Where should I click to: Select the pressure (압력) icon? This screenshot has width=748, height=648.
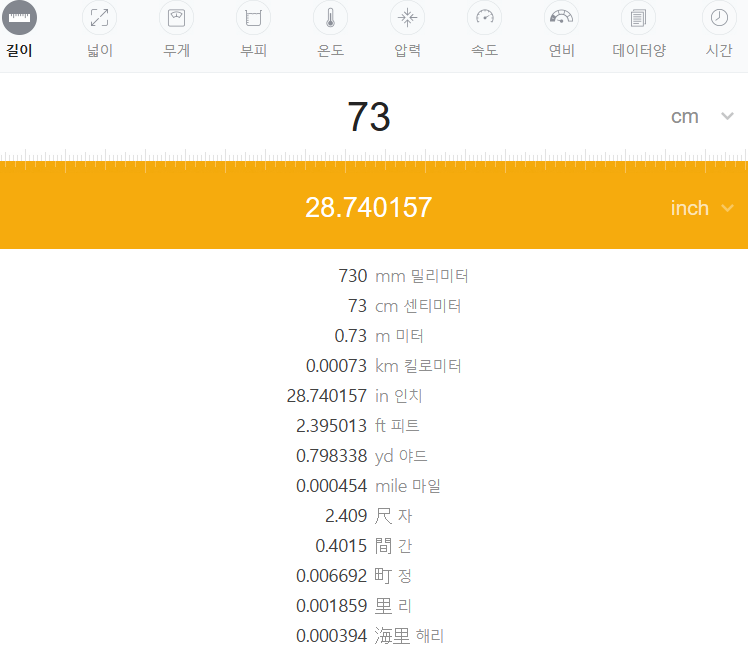(x=407, y=18)
